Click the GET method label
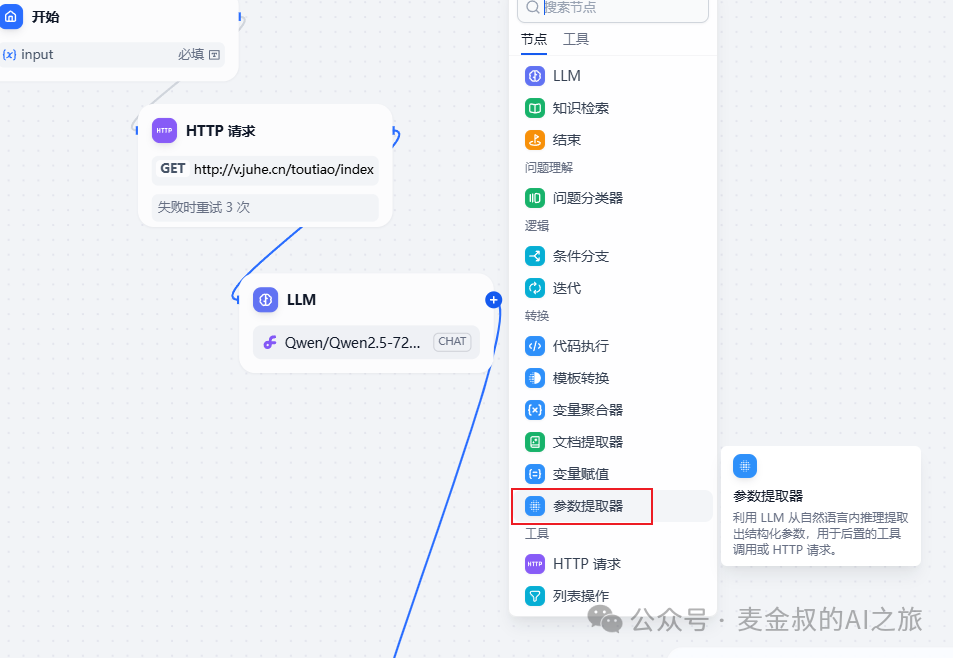Screen dimensions: 953x658 click(x=173, y=169)
